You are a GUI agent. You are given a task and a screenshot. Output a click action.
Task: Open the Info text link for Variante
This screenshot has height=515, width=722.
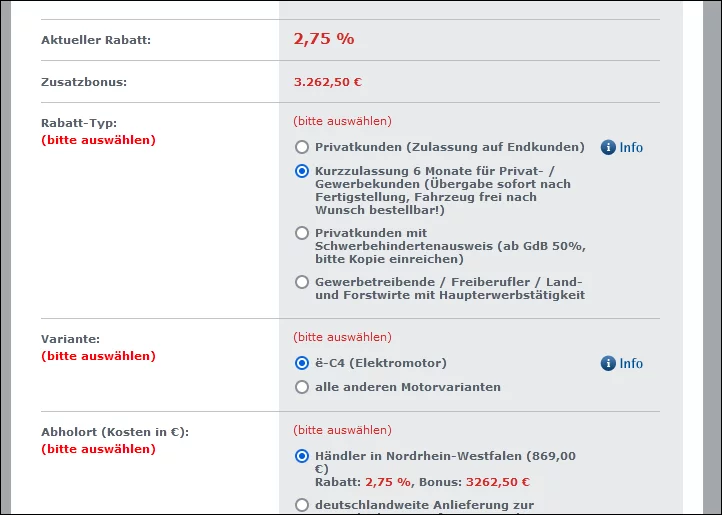pyautogui.click(x=631, y=363)
